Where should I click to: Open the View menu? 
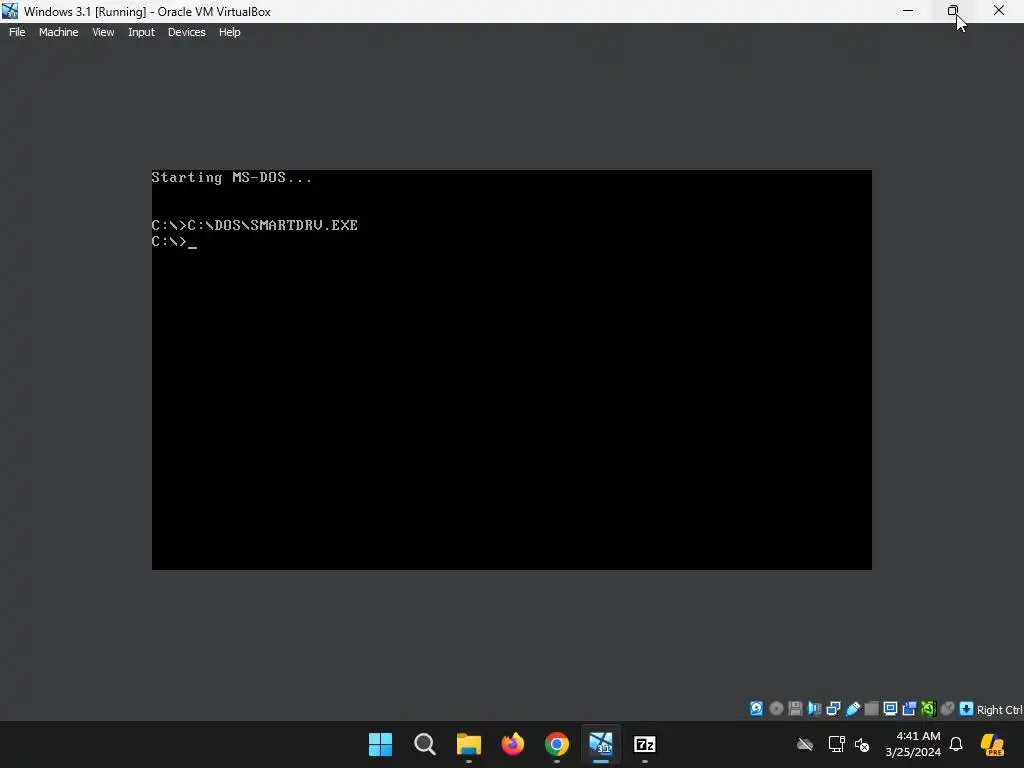coord(103,32)
